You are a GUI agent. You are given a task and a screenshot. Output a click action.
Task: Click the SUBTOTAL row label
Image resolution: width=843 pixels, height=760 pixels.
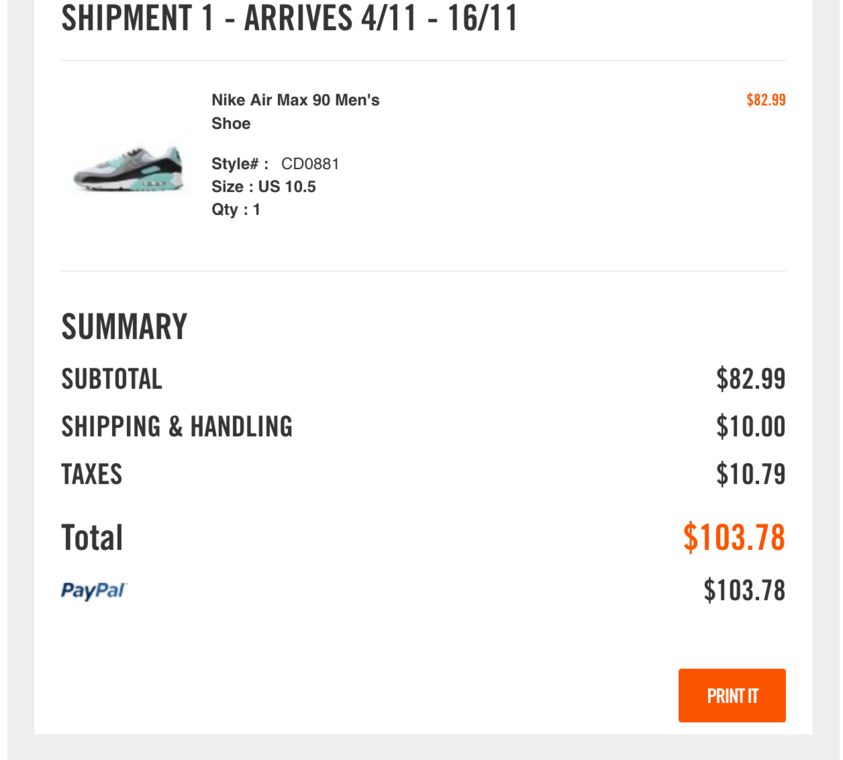pos(113,378)
